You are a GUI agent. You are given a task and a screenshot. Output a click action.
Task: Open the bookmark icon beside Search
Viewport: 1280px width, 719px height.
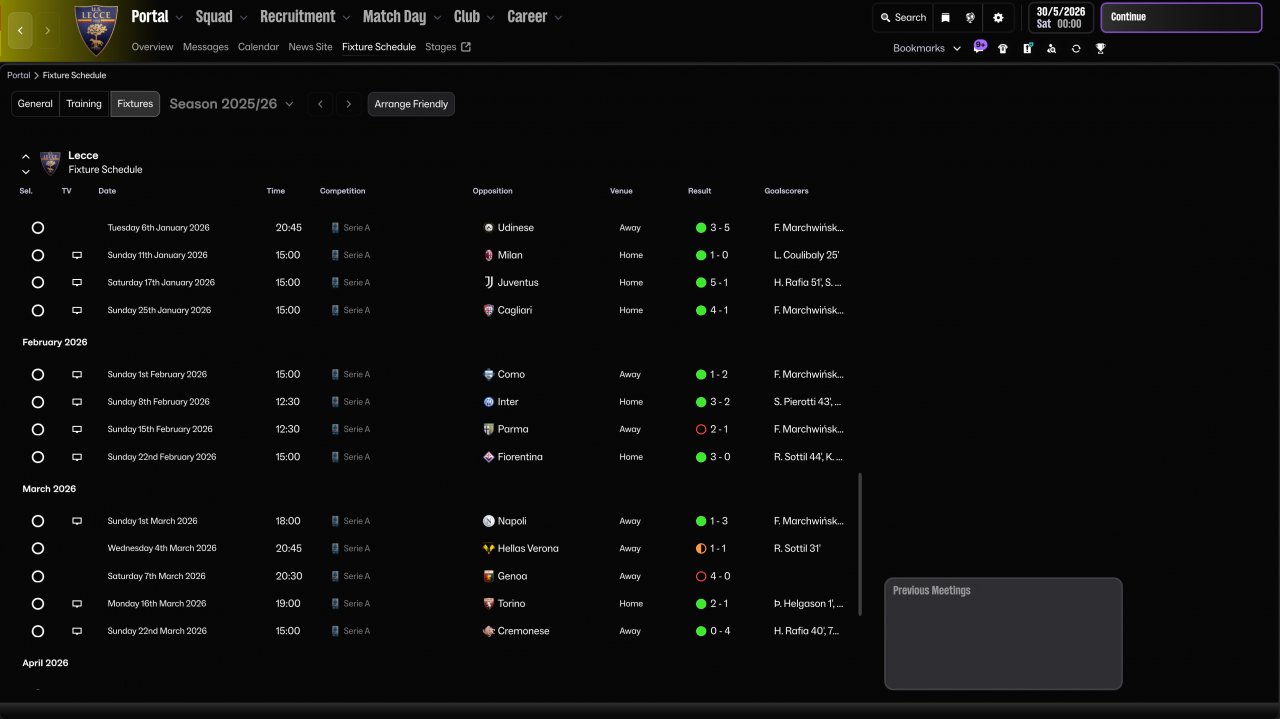(945, 17)
